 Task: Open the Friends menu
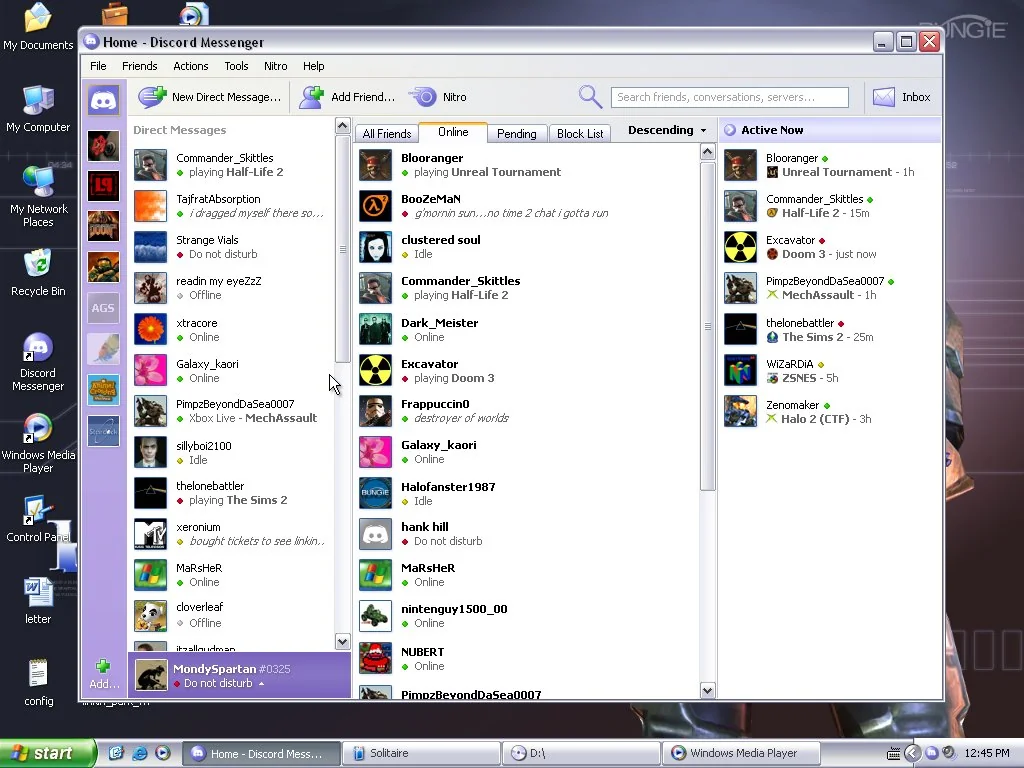pos(139,66)
